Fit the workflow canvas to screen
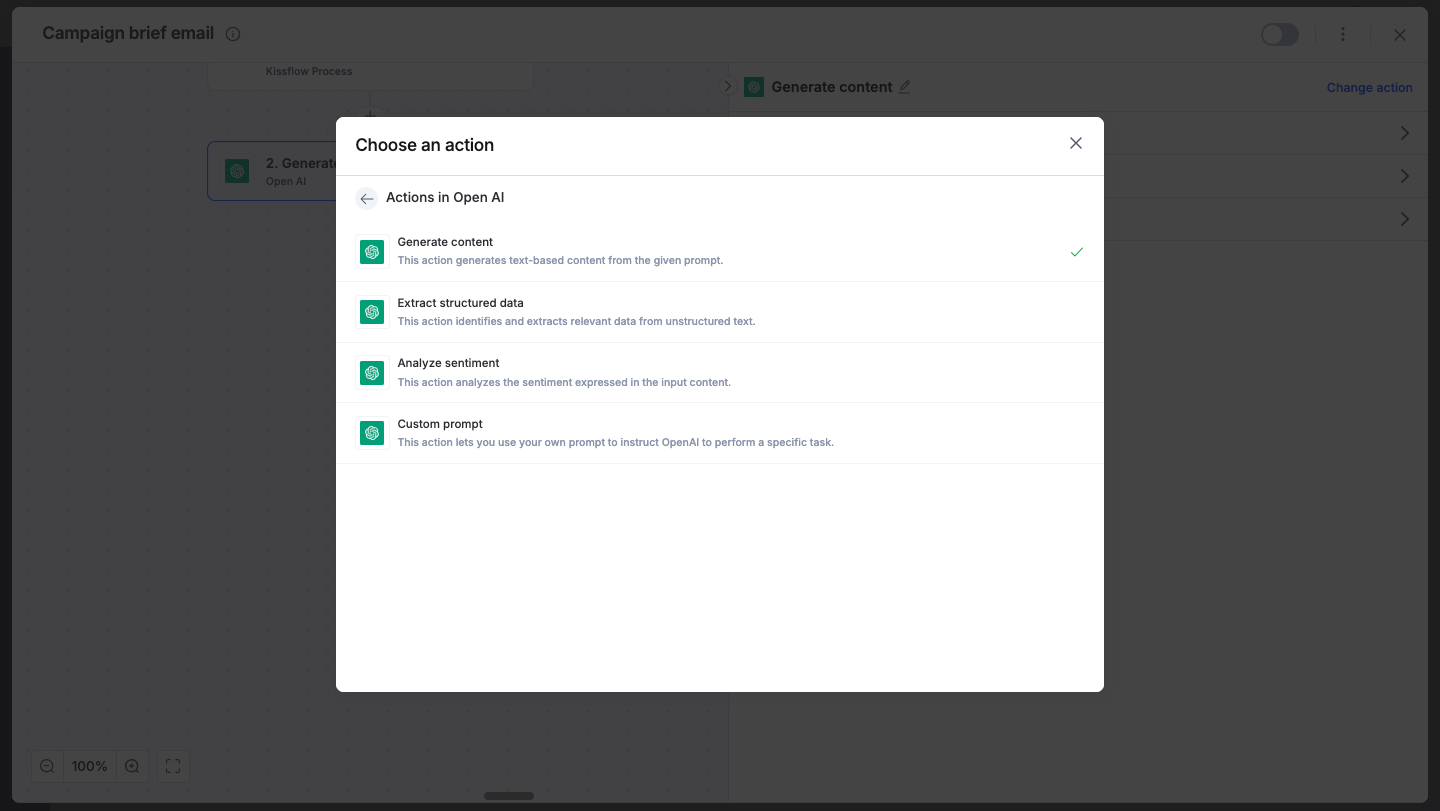This screenshot has height=811, width=1440. click(173, 767)
